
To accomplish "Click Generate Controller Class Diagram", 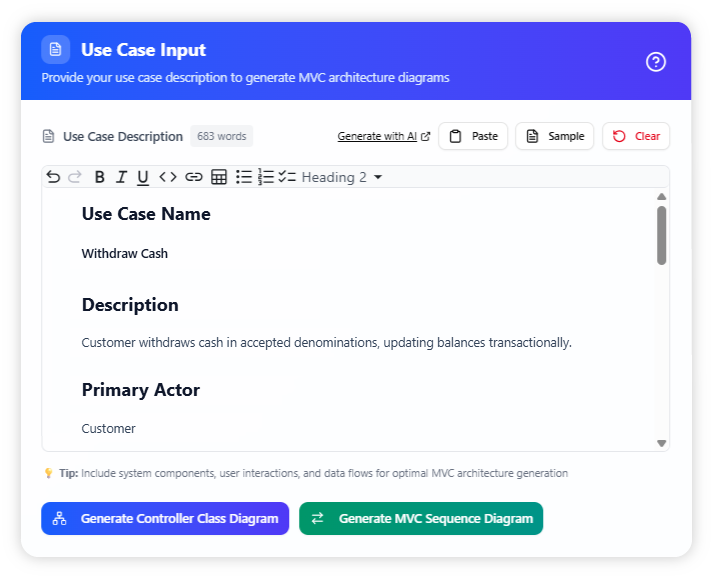I will [x=165, y=518].
